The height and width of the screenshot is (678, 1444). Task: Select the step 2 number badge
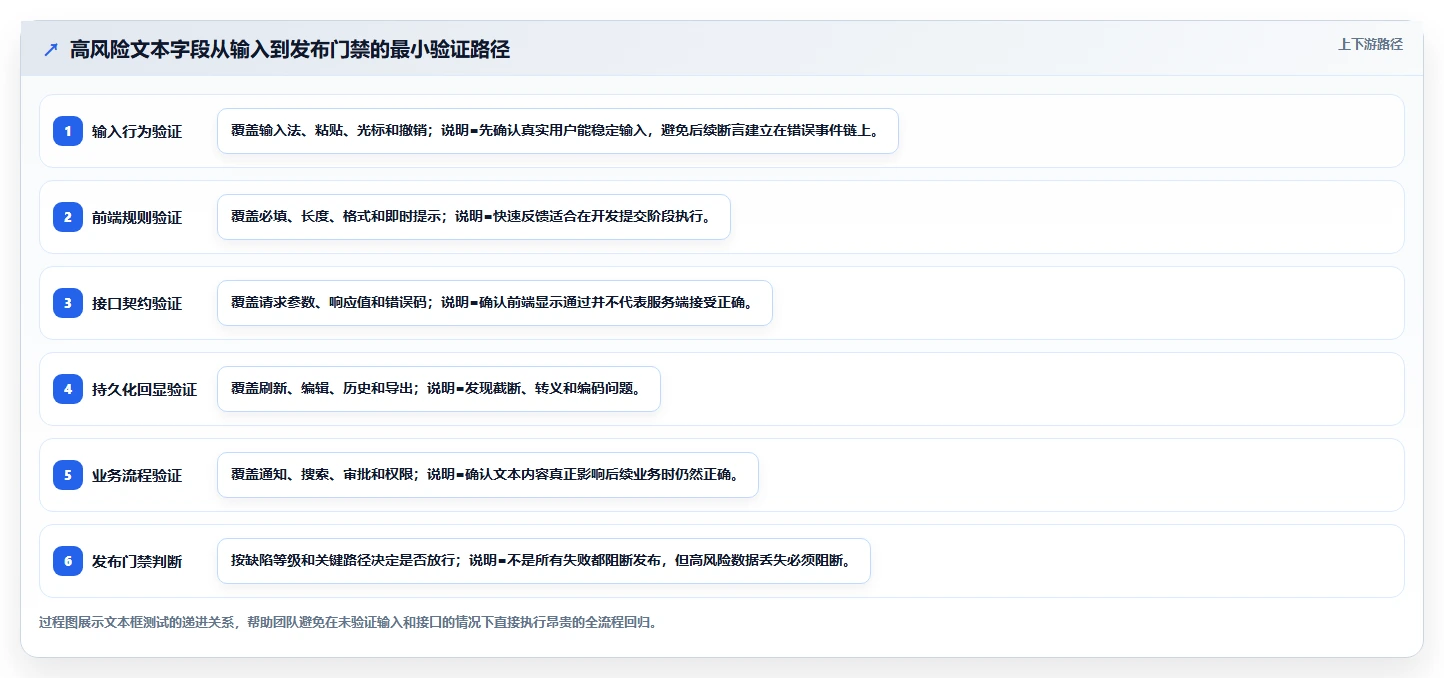pyautogui.click(x=68, y=216)
